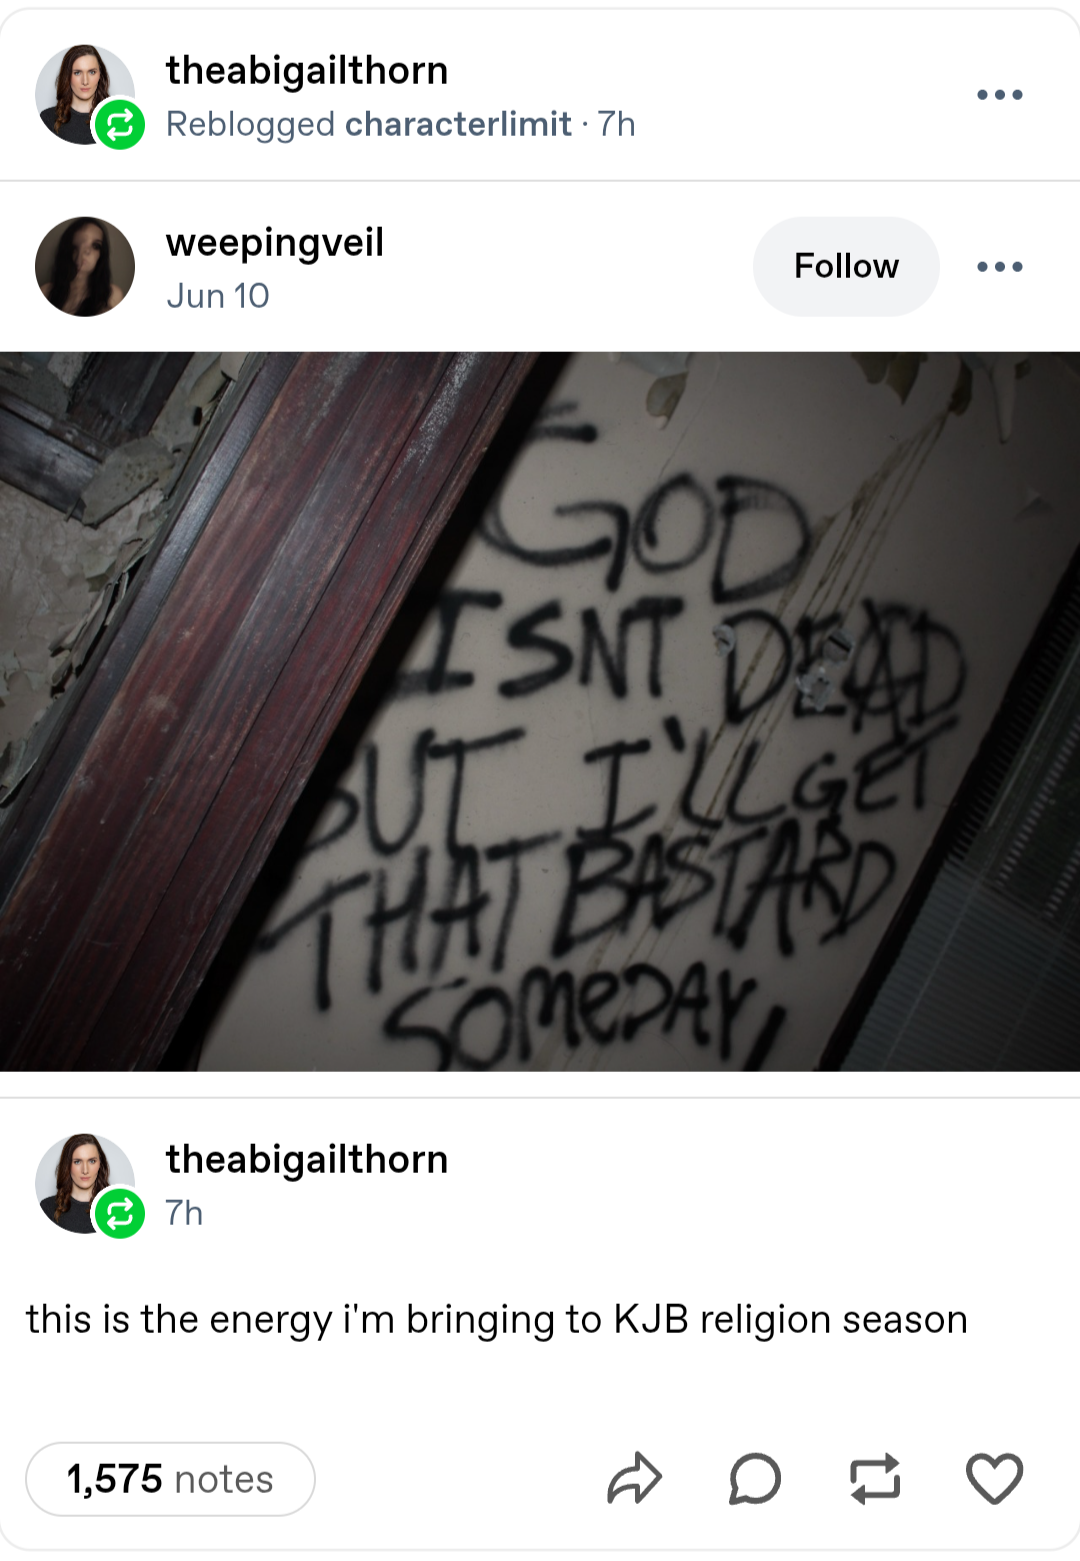Open weepingveil post three-dots menu
Viewport: 1080px width, 1561px height.
click(1000, 267)
